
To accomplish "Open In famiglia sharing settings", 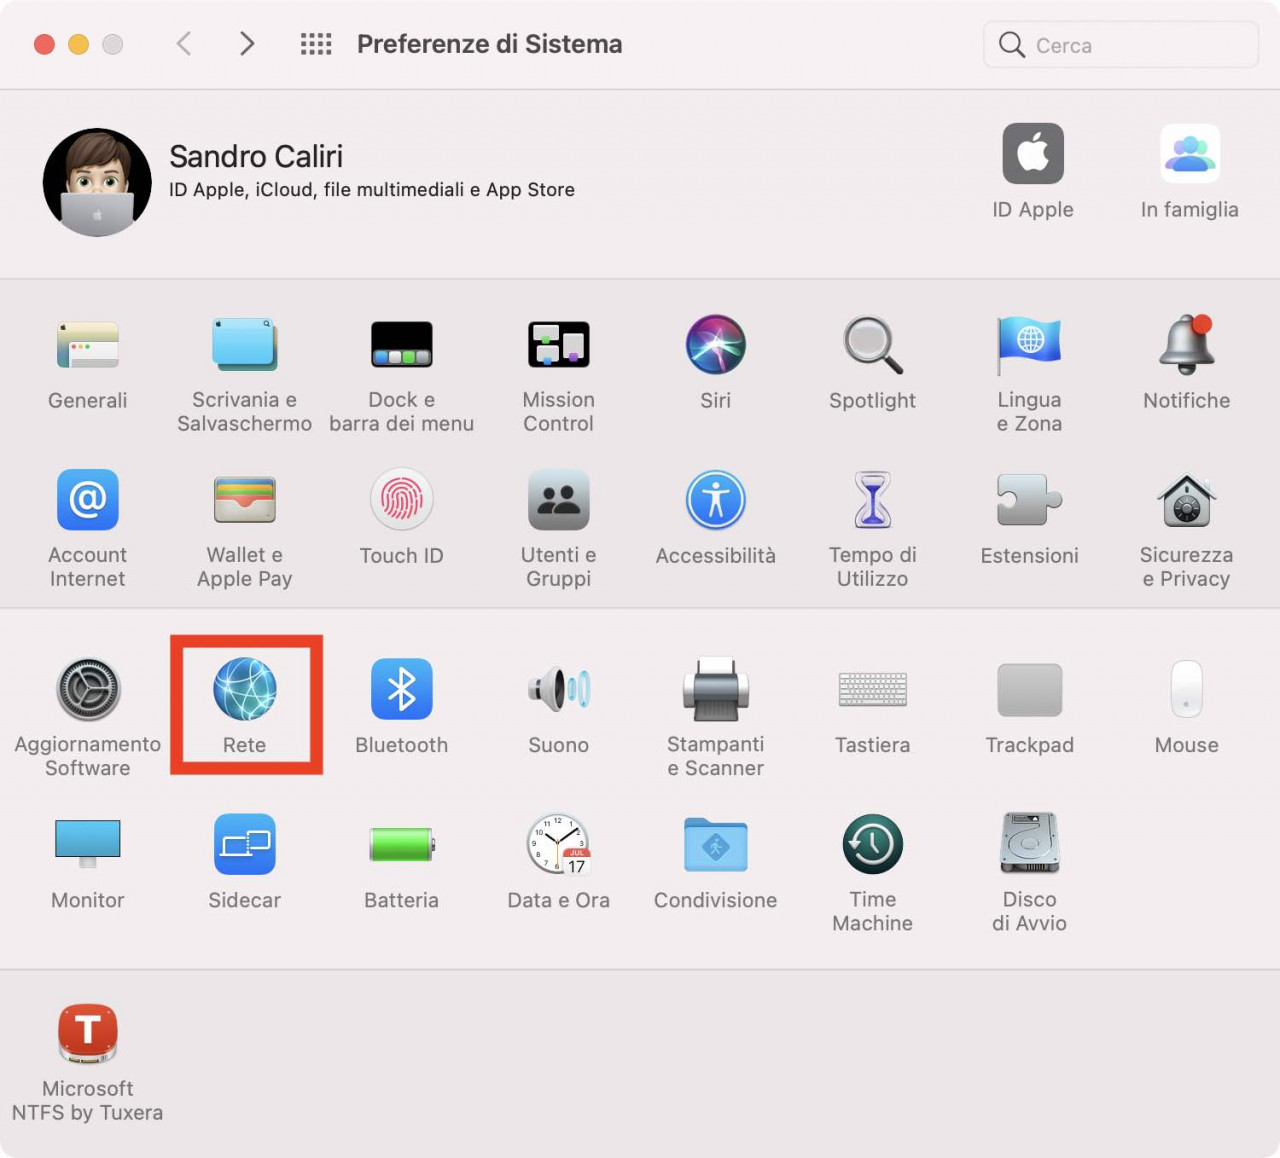I will (x=1189, y=155).
